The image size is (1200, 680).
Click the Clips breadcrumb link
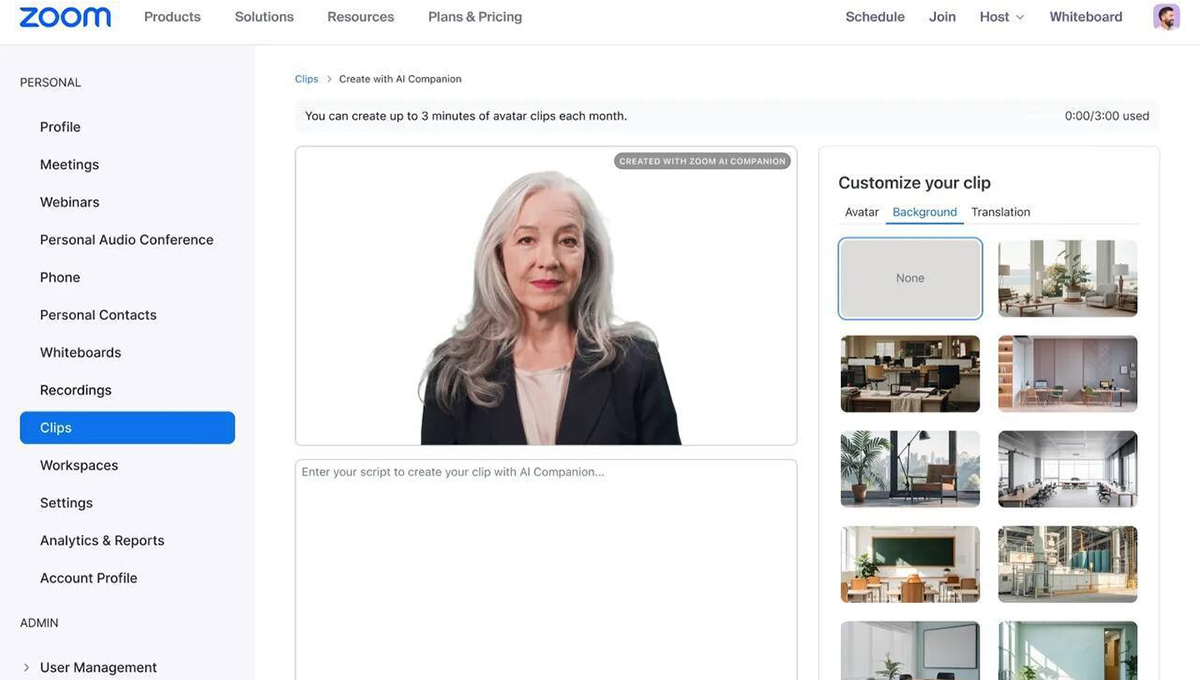click(x=306, y=79)
